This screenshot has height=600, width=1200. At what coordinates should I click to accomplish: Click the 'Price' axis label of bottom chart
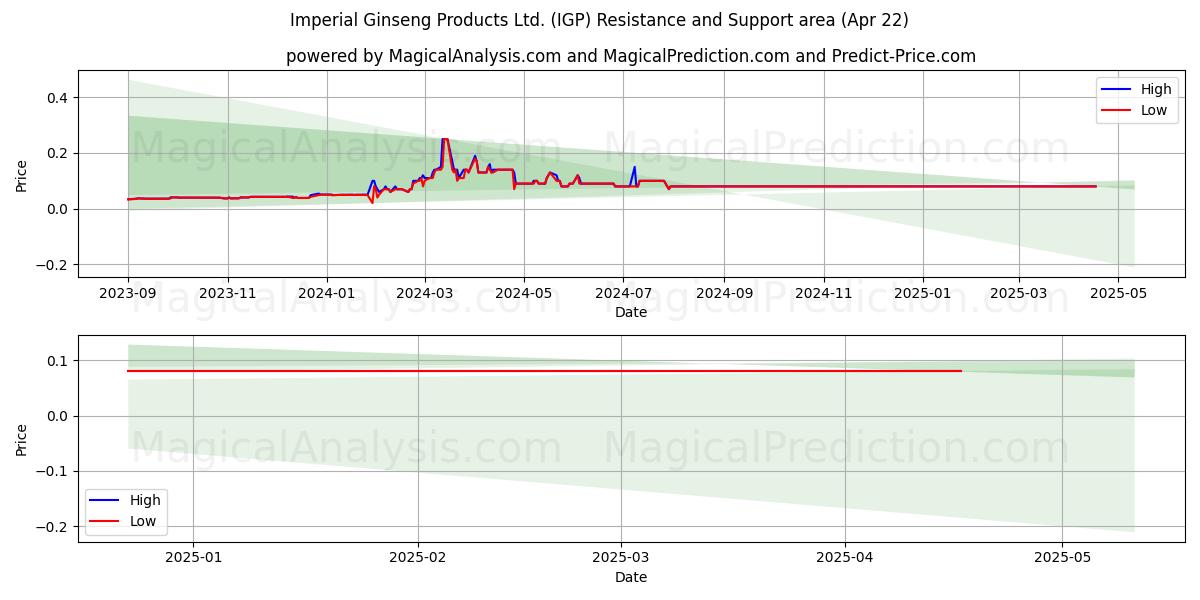click(x=22, y=439)
